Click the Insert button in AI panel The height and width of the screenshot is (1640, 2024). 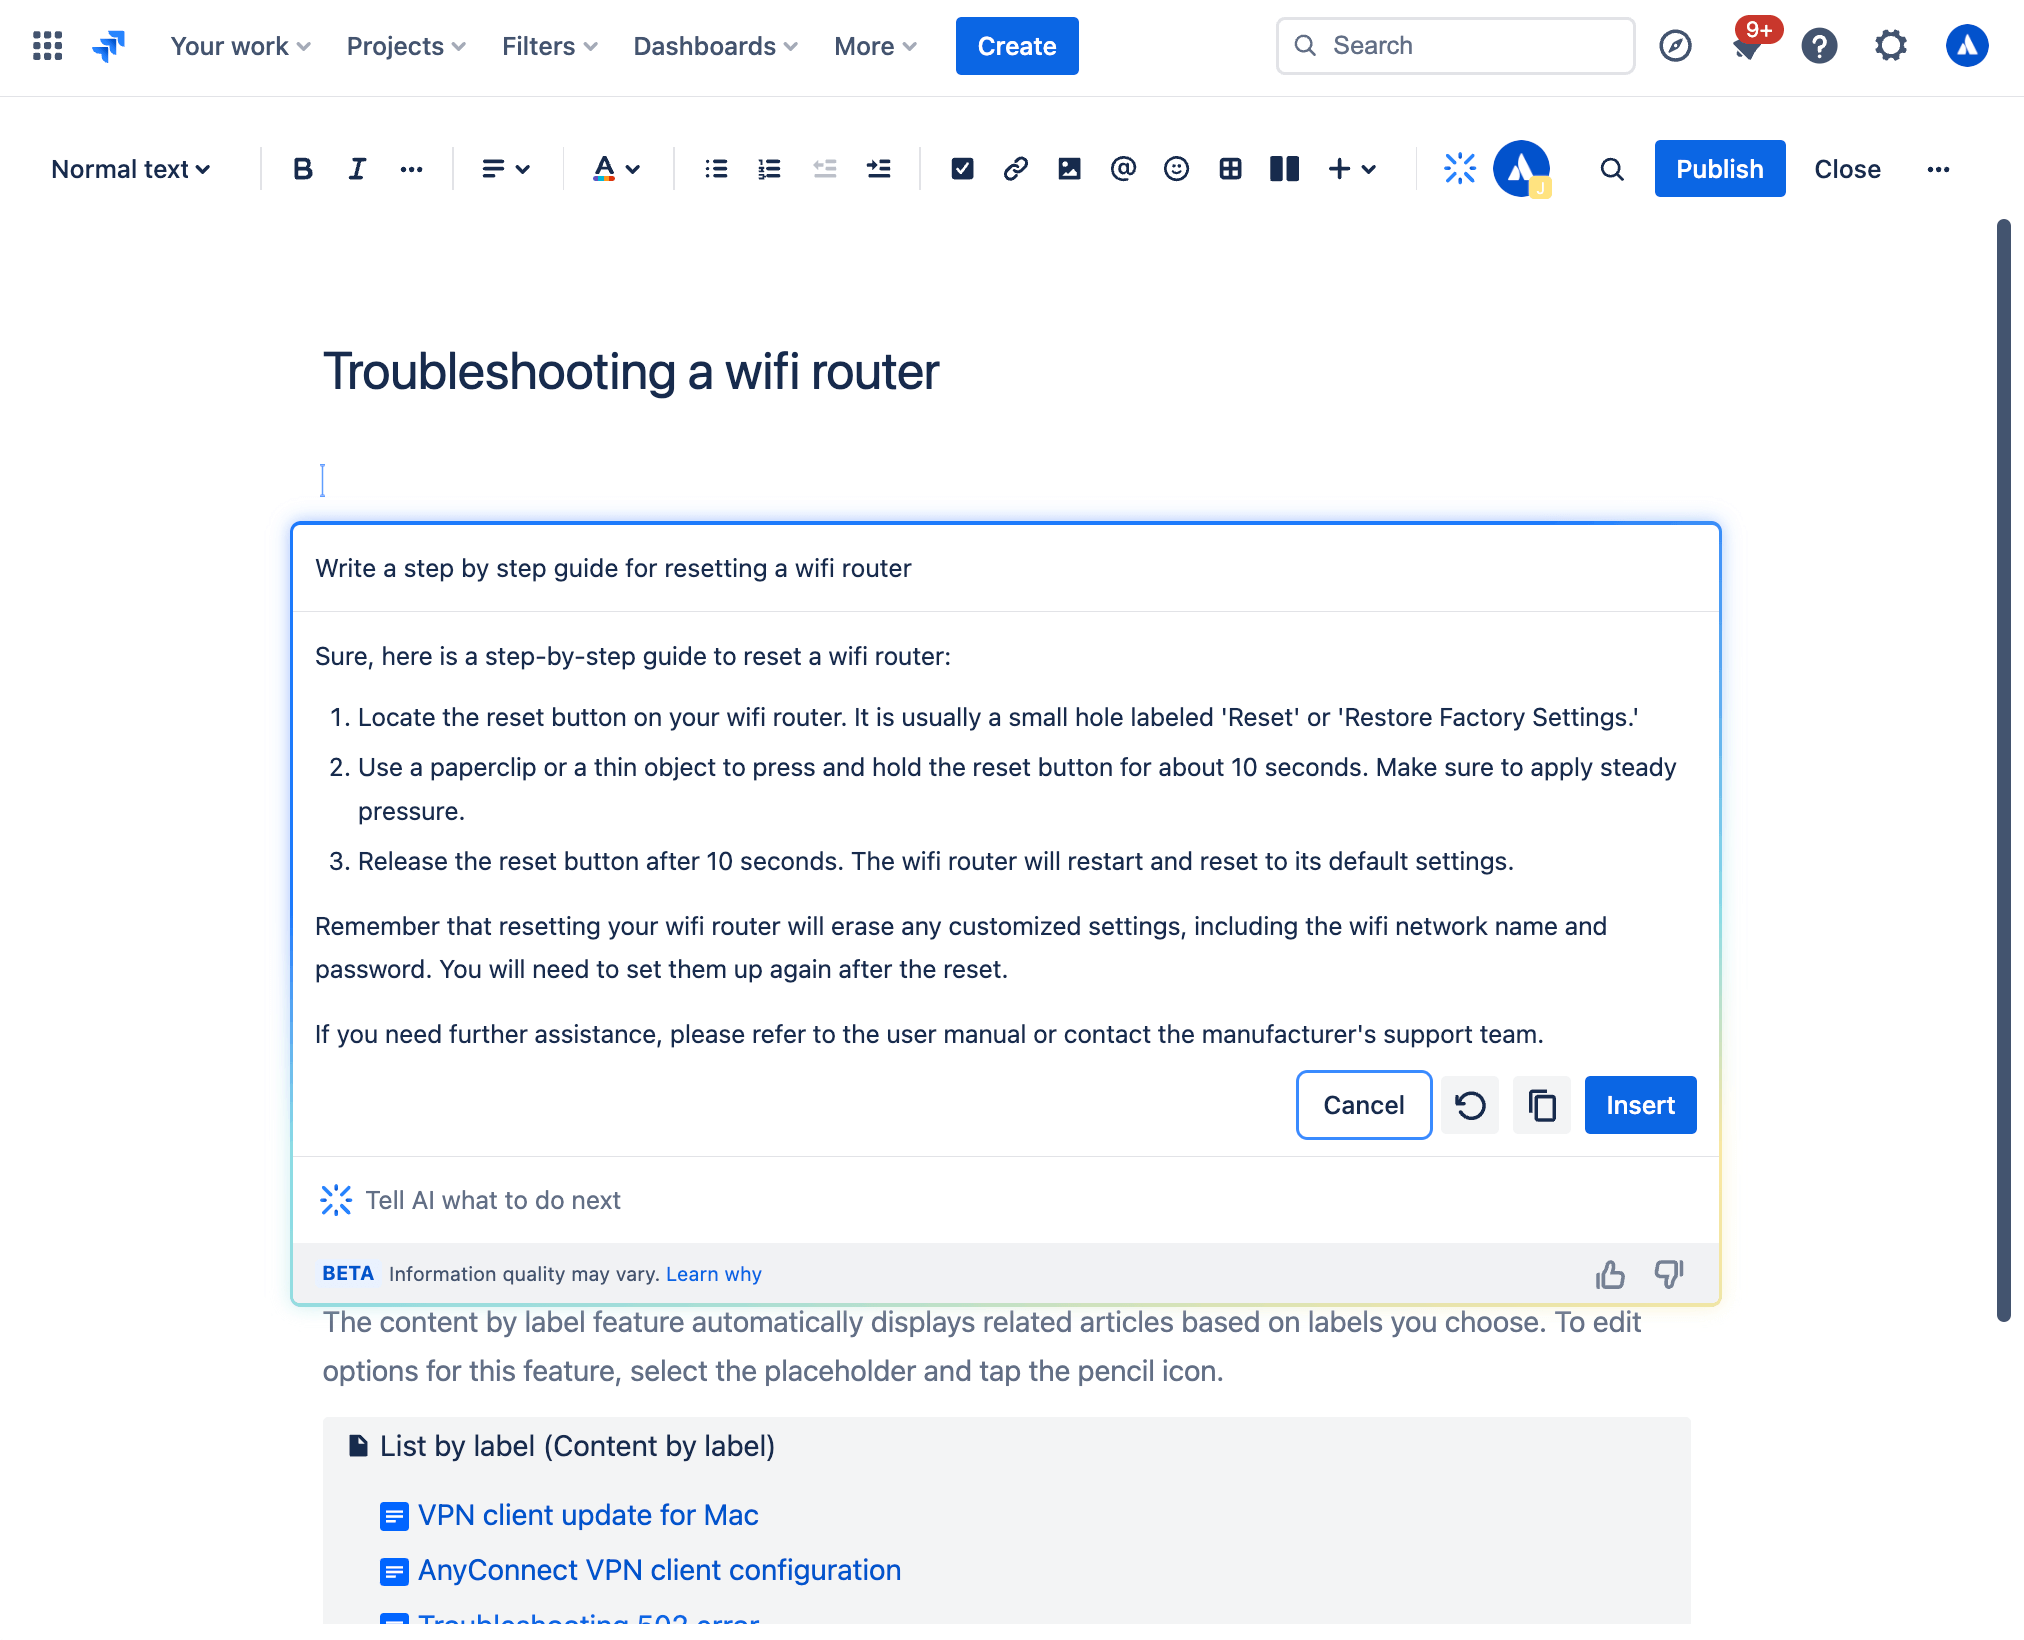click(1641, 1104)
